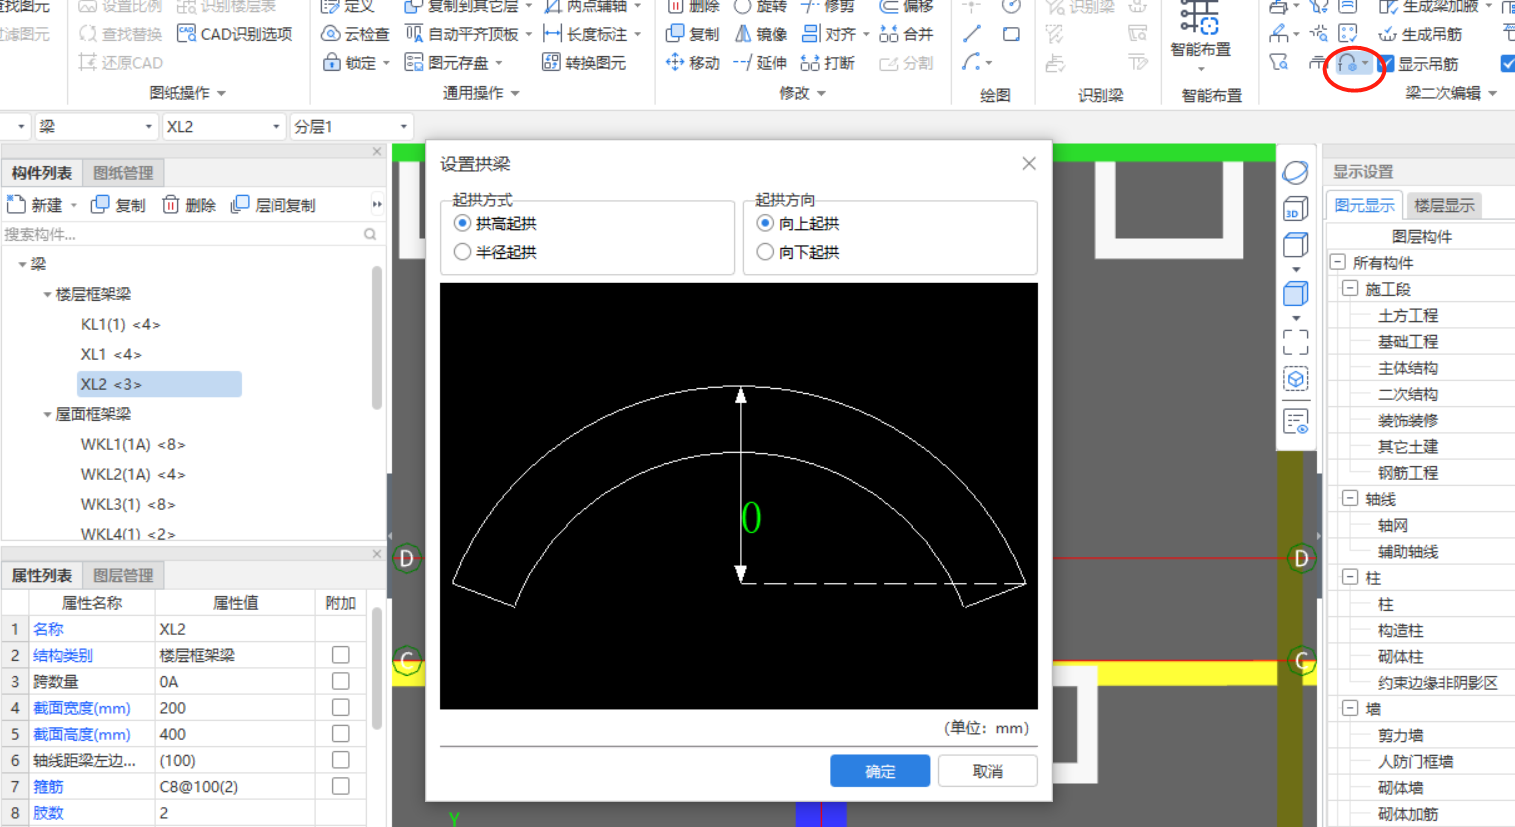Image resolution: width=1515 pixels, height=827 pixels.
Task: Click 转换图元 convert element tool
Action: coord(584,62)
